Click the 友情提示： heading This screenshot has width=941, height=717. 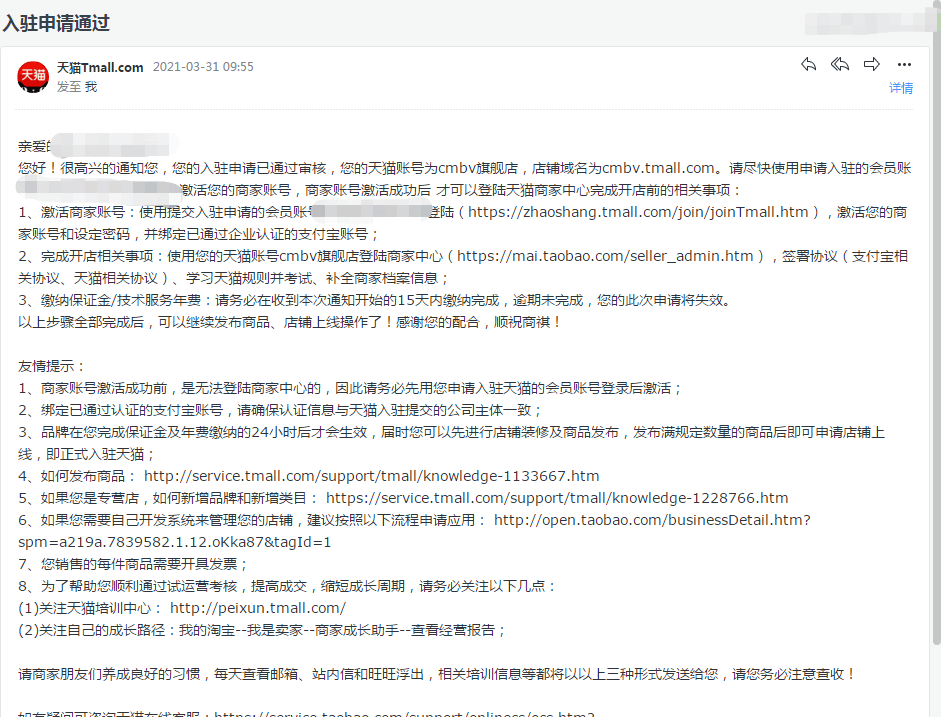tap(52, 367)
